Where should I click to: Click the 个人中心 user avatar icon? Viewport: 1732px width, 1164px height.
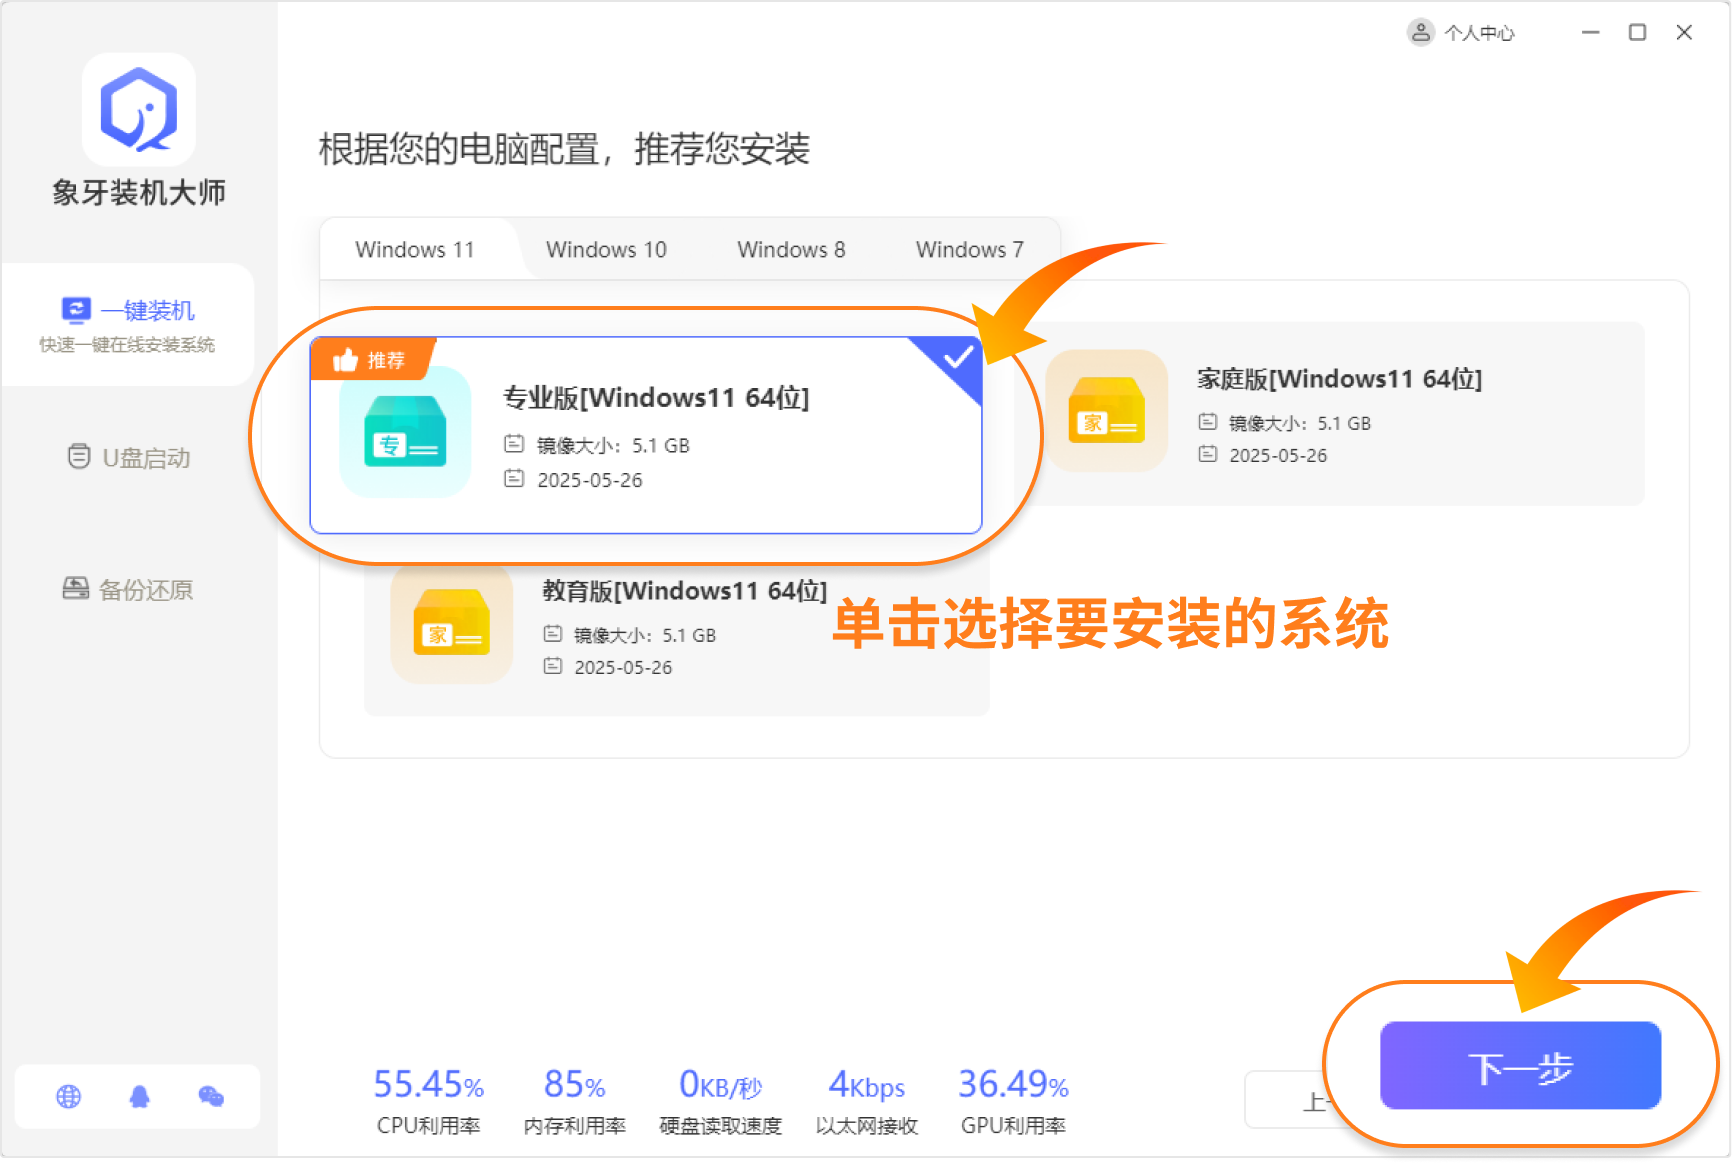1420,33
